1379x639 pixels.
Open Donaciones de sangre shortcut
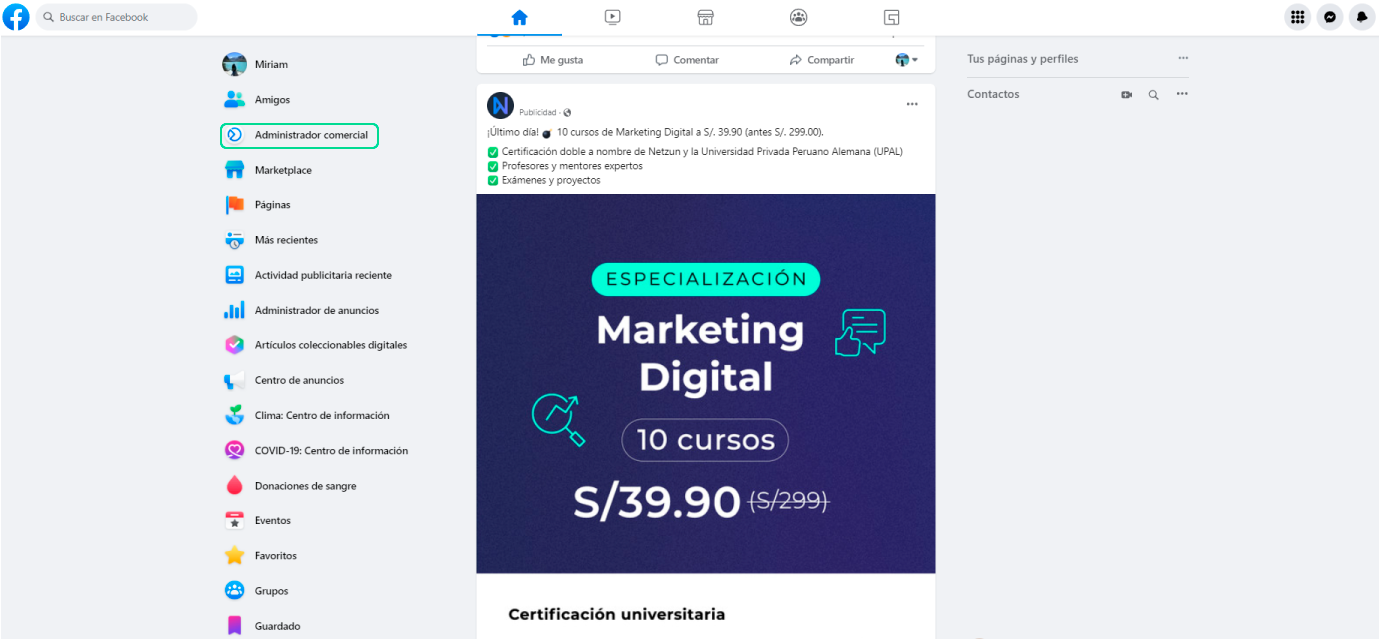click(x=305, y=486)
